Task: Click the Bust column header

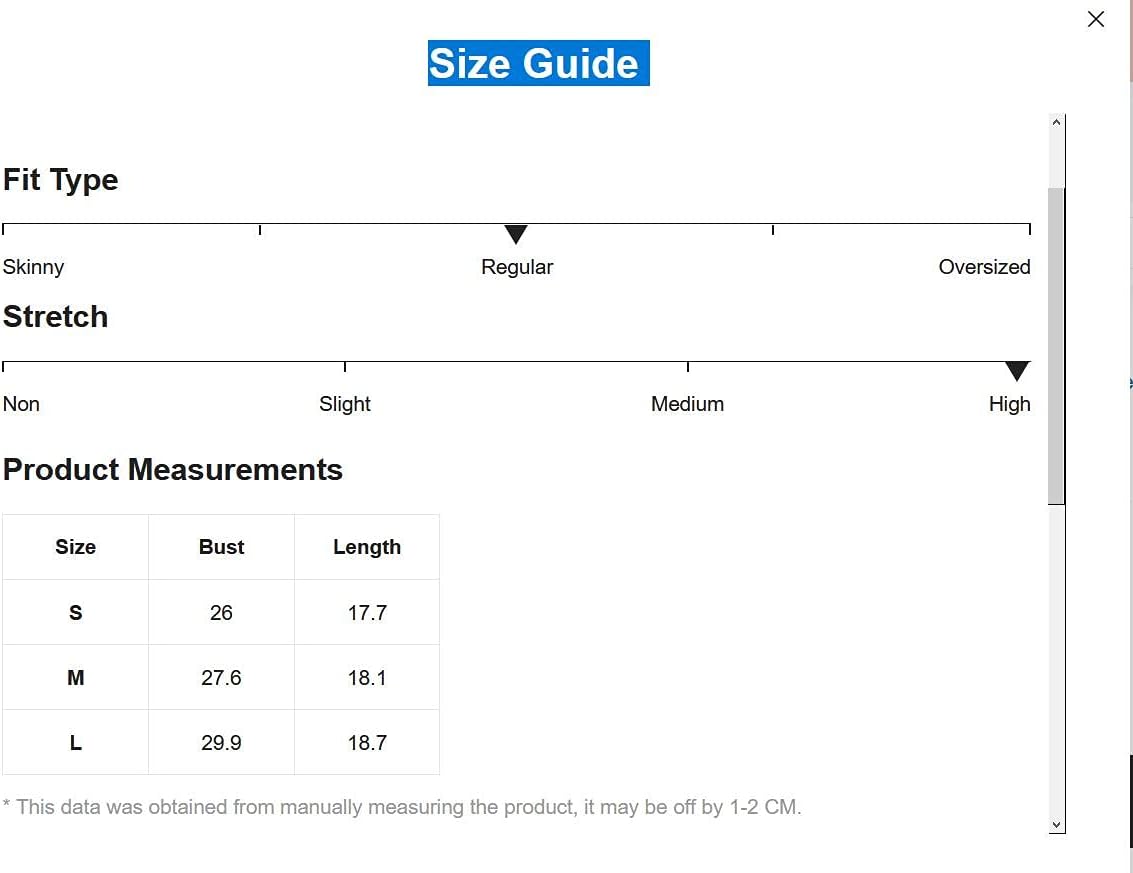Action: tap(221, 547)
